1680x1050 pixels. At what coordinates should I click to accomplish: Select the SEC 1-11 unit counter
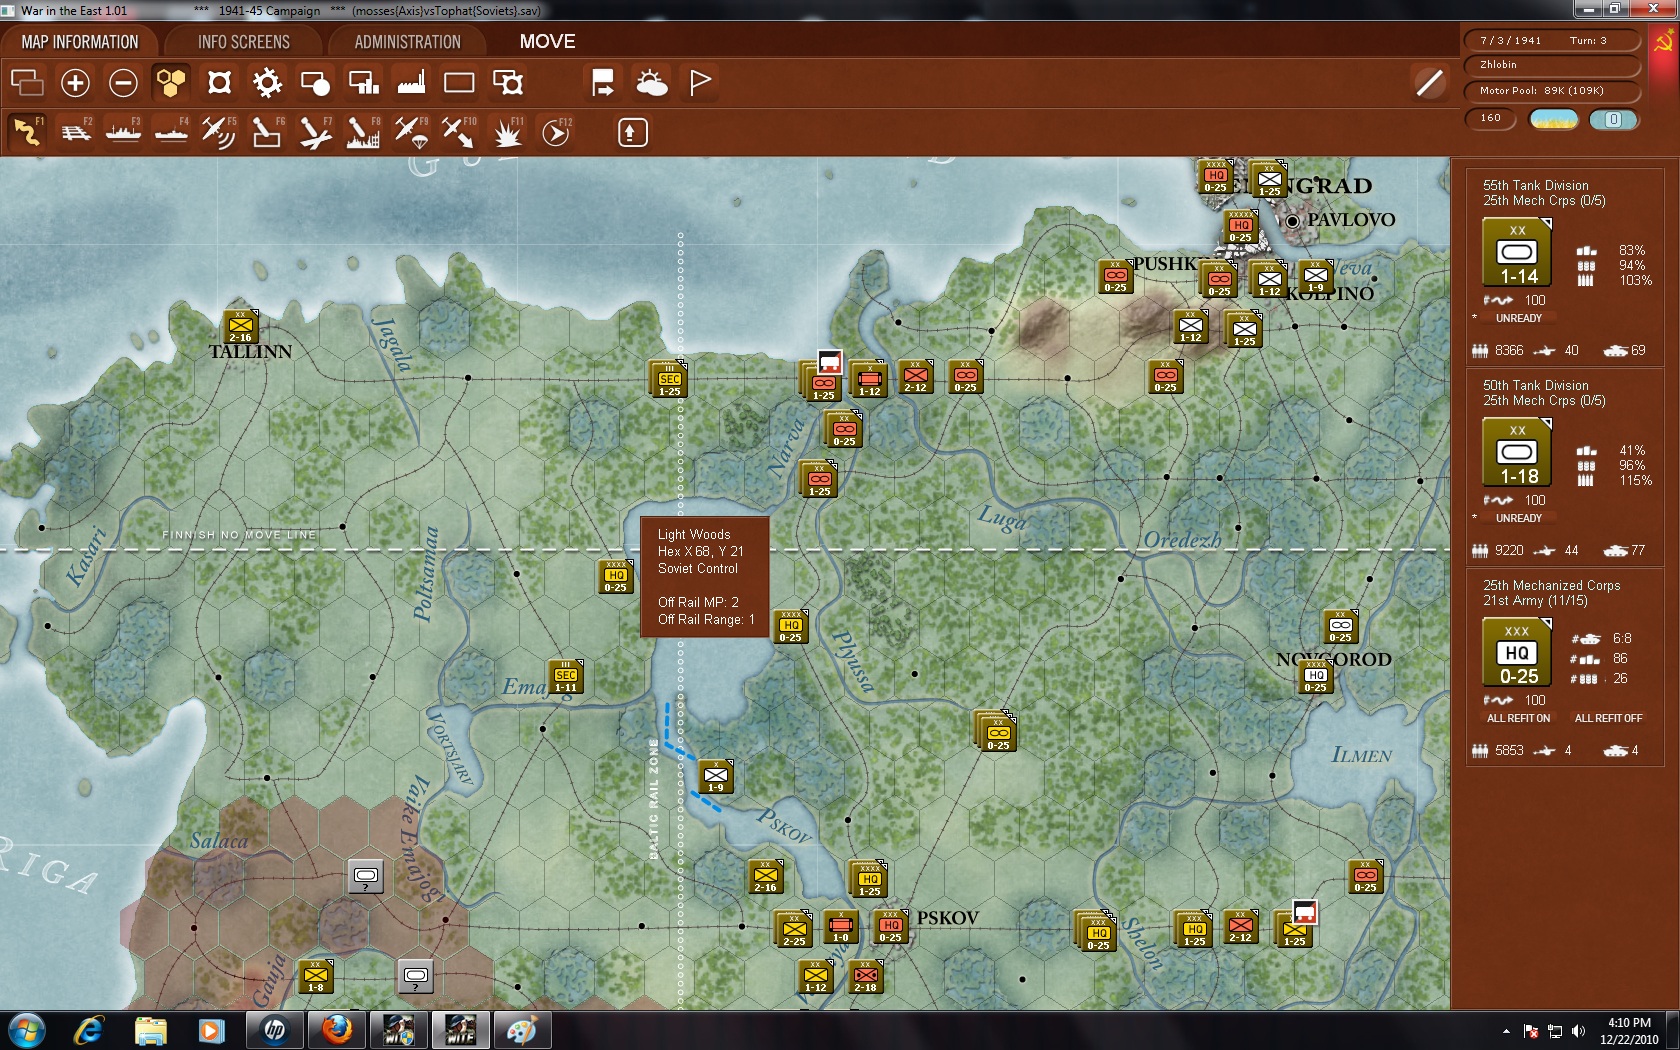coord(566,677)
